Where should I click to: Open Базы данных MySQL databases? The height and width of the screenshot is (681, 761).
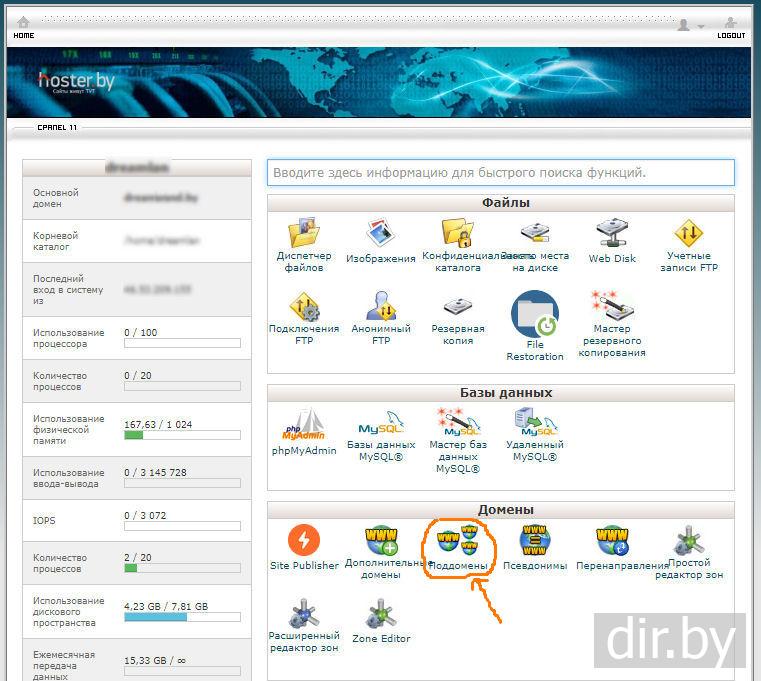[x=381, y=436]
